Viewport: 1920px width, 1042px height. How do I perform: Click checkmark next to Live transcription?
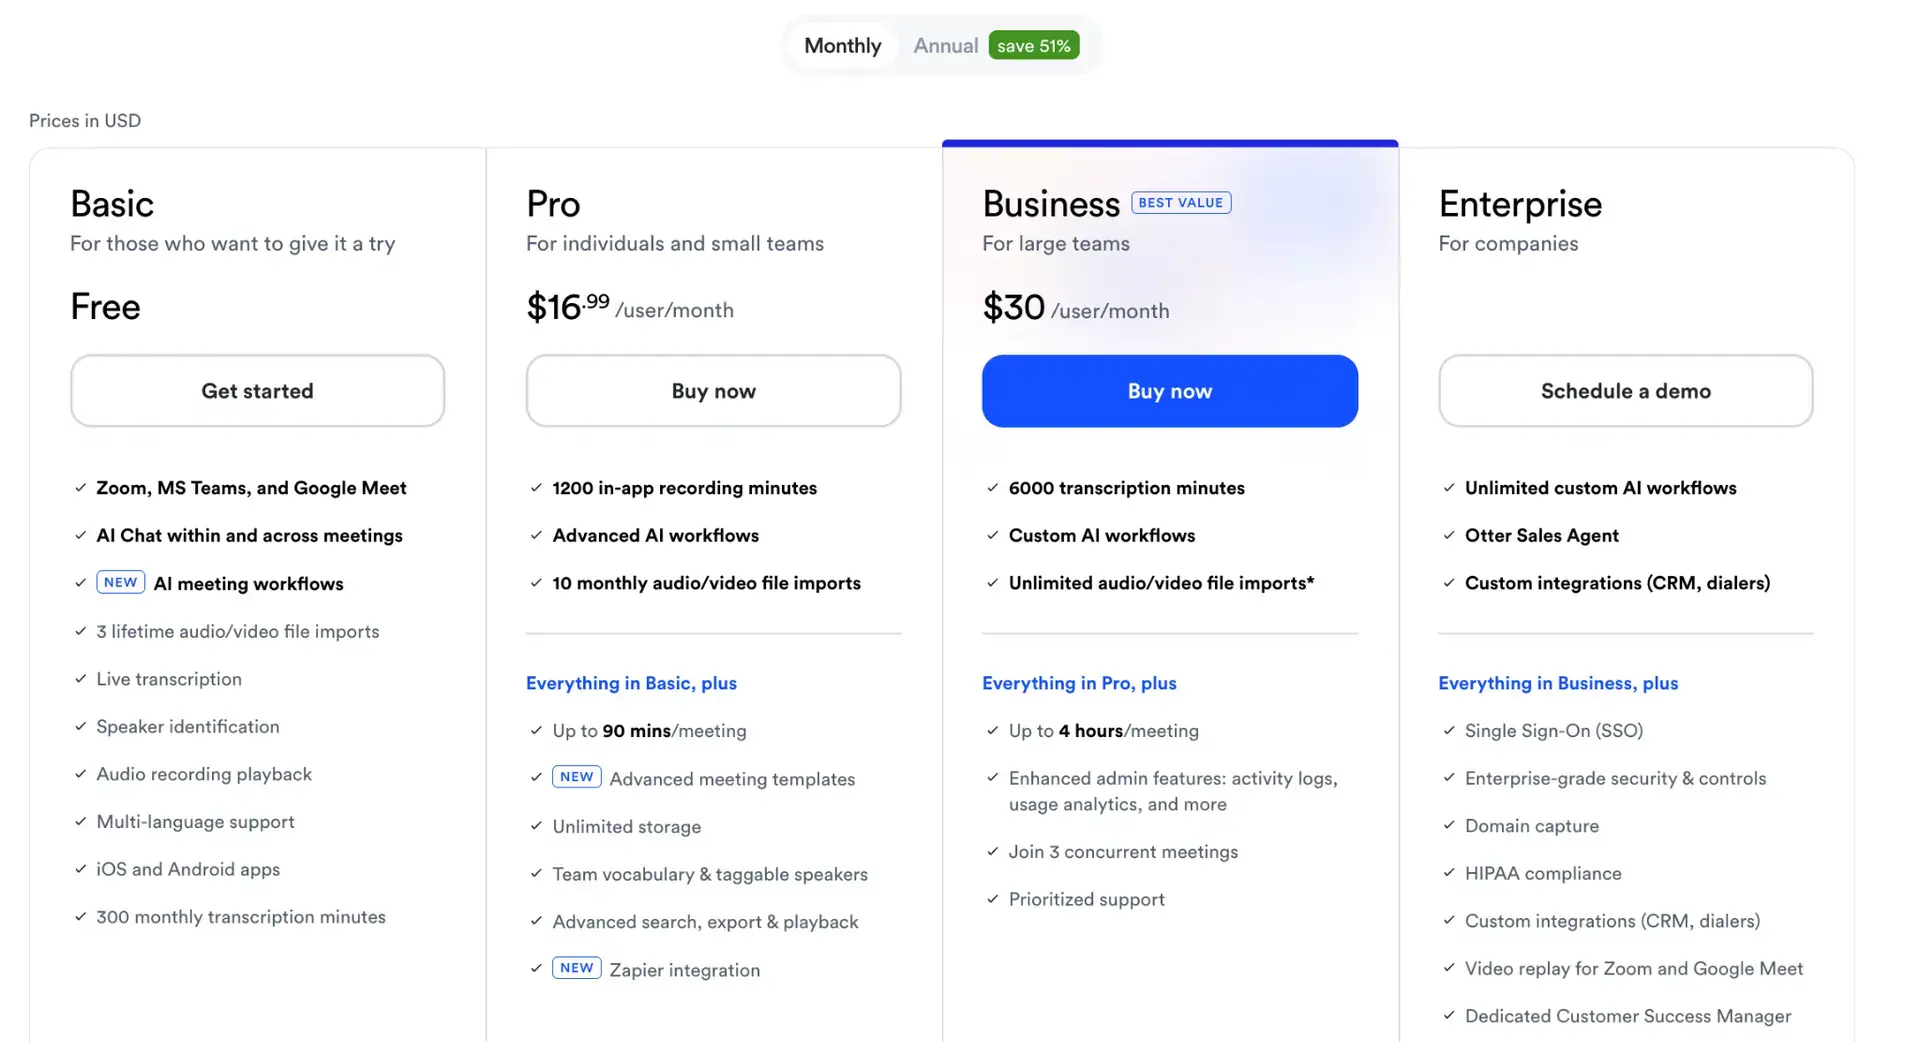point(81,679)
